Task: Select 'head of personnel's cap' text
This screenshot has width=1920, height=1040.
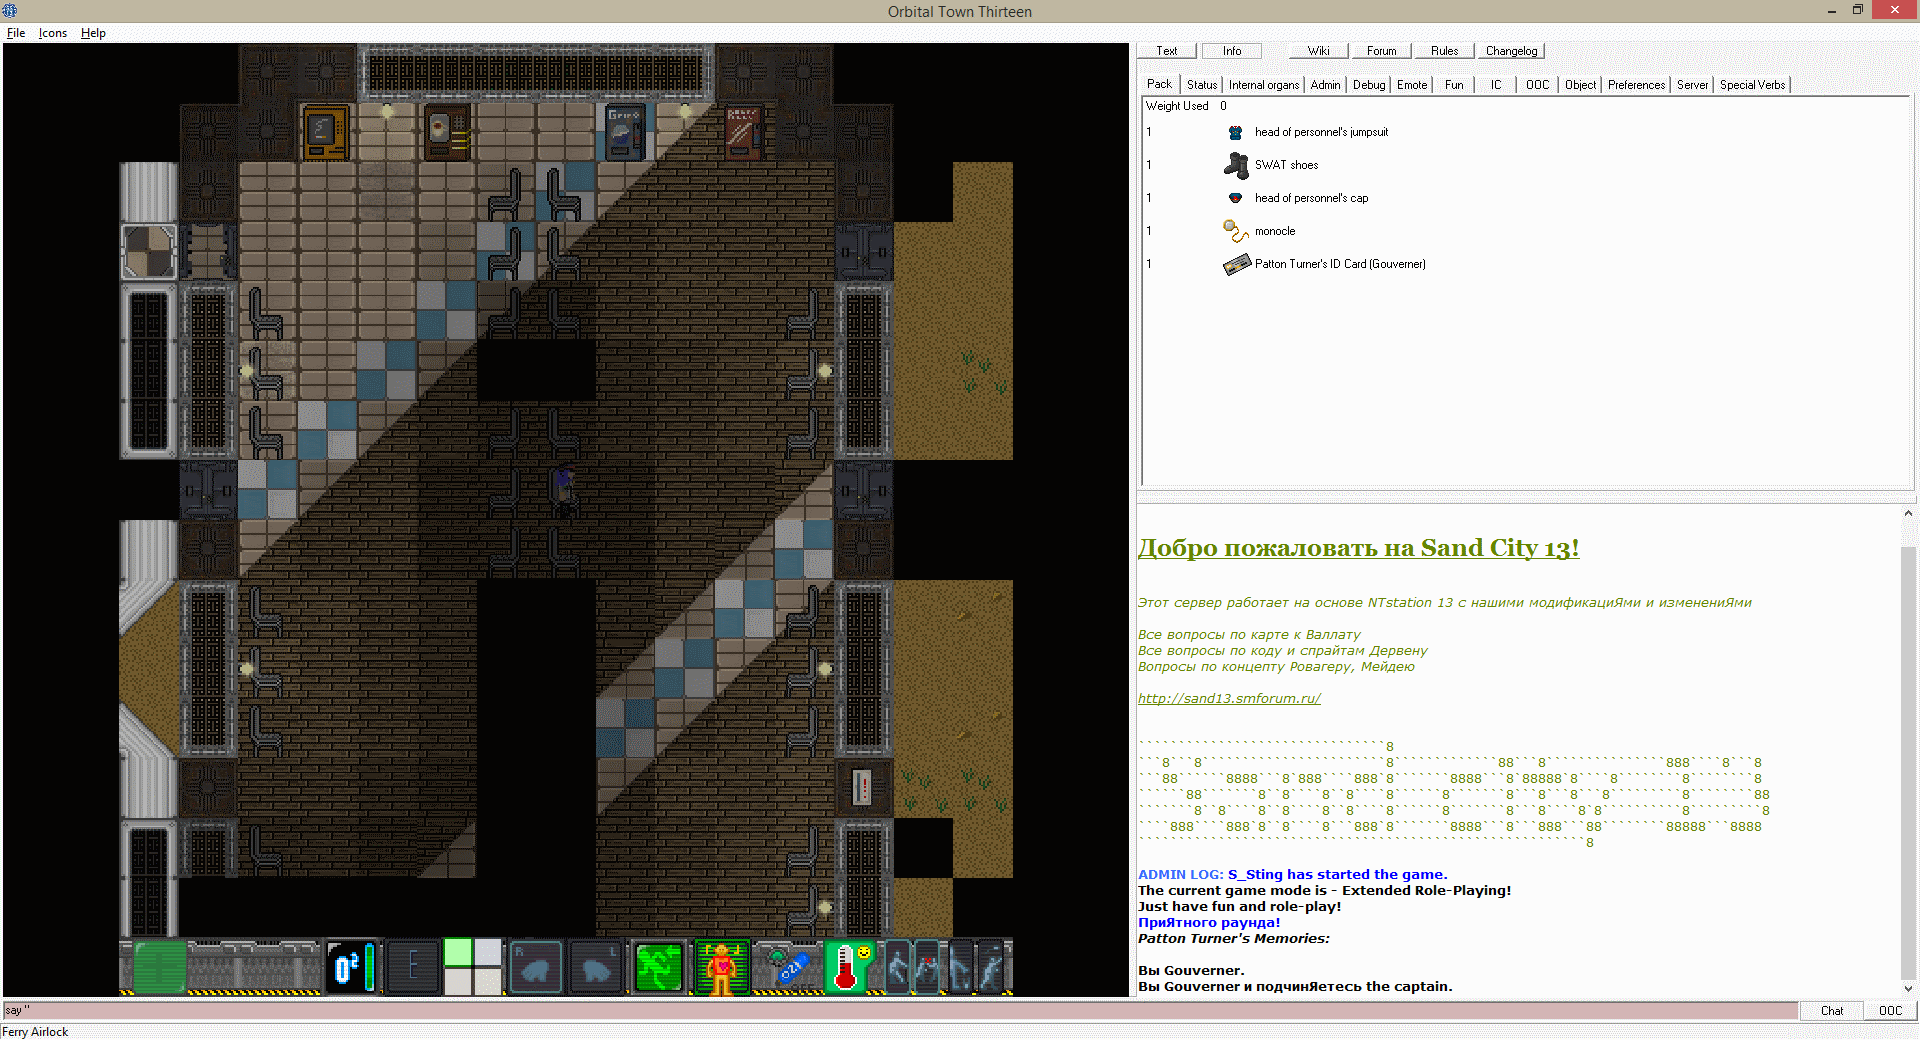Action: (x=1311, y=198)
